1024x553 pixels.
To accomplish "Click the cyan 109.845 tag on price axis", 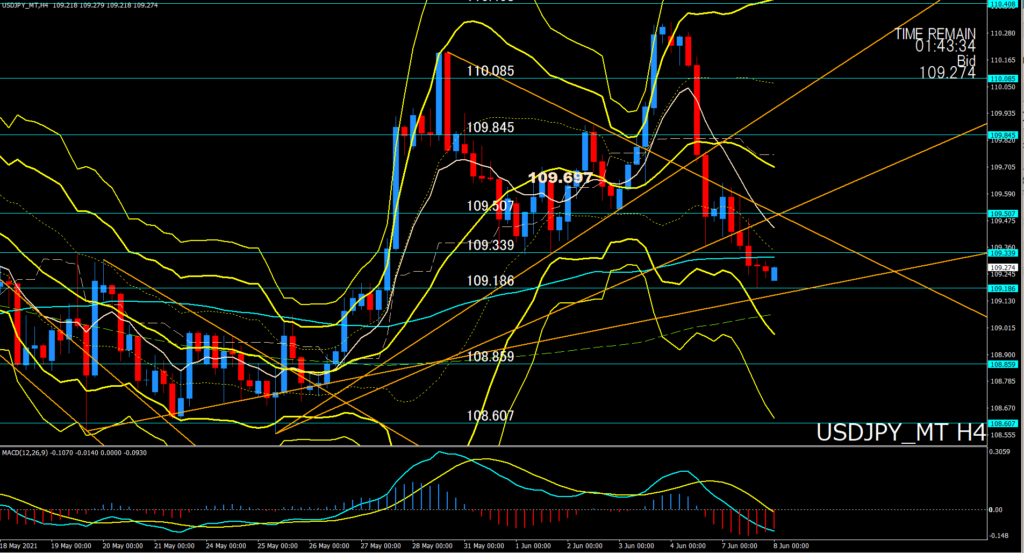I will 1002,135.
